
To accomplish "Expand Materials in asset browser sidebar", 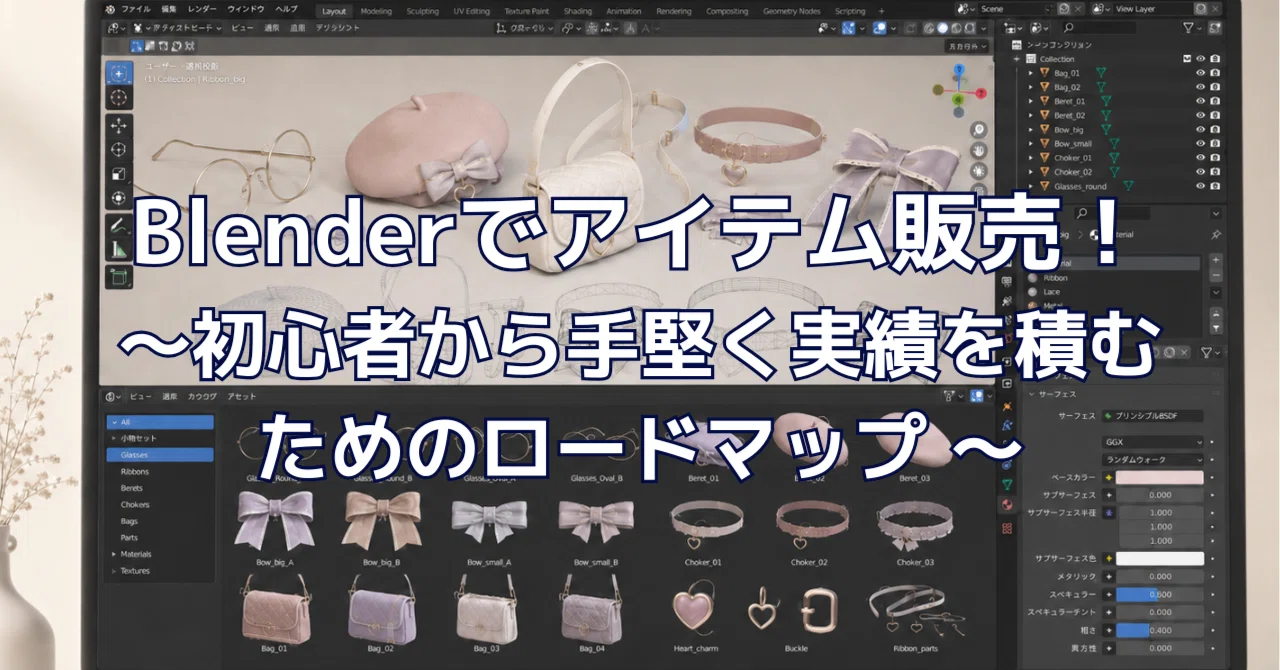I will coord(114,554).
